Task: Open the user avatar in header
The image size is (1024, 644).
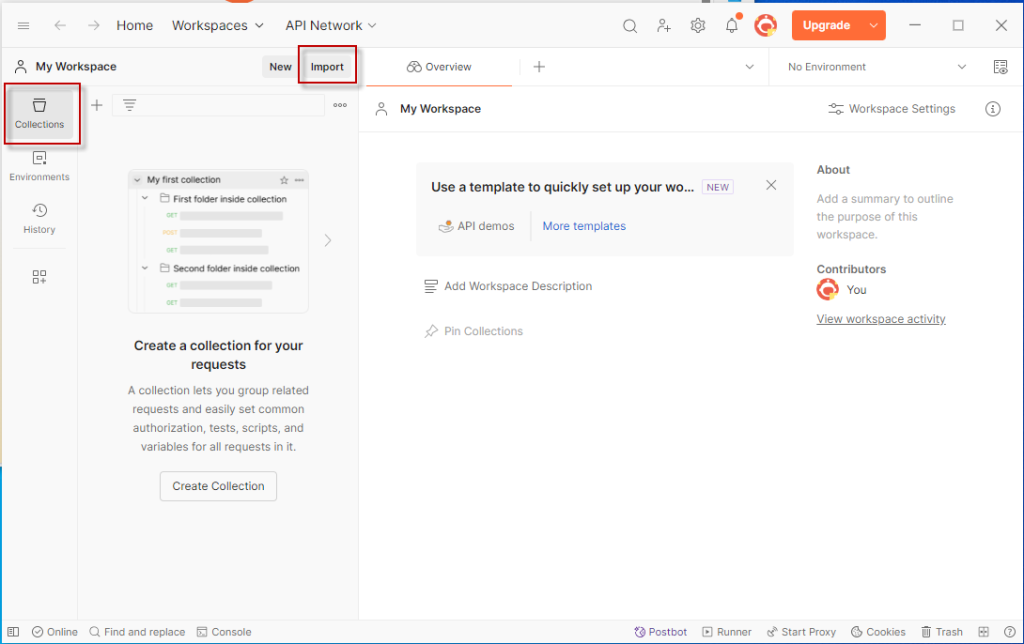Action: (x=765, y=25)
